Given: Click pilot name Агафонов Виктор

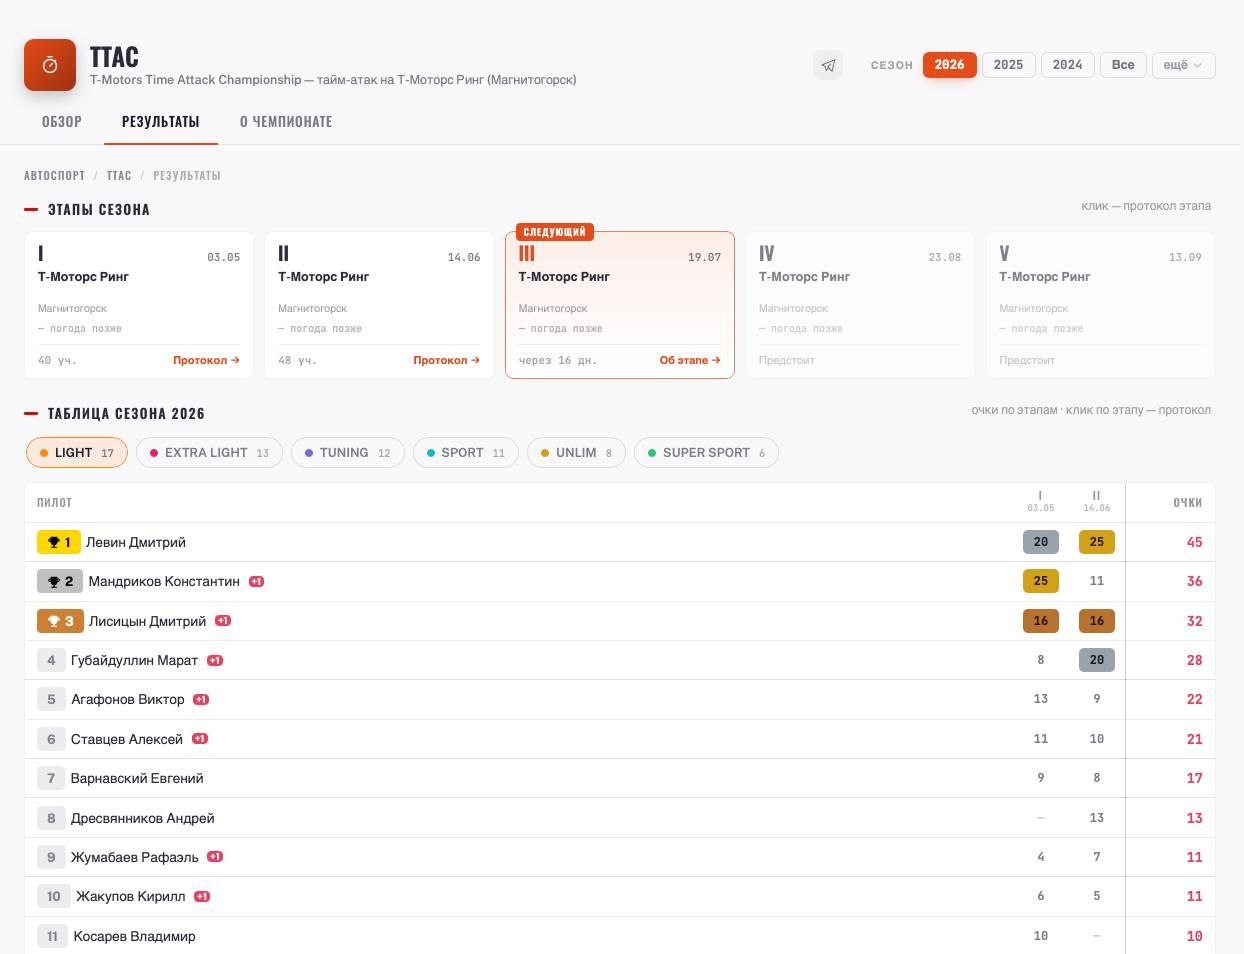Looking at the screenshot, I should (128, 699).
